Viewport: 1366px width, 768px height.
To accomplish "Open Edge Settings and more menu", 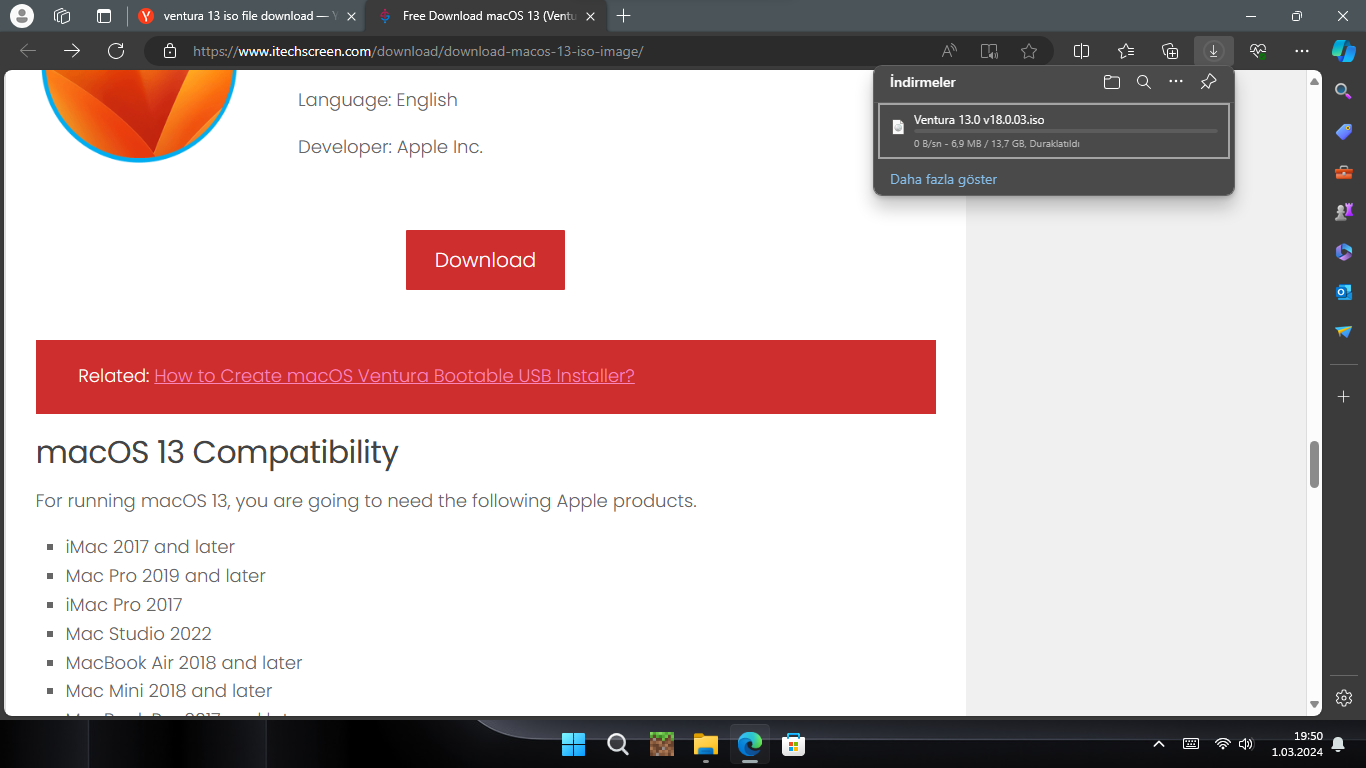I will pyautogui.click(x=1301, y=51).
